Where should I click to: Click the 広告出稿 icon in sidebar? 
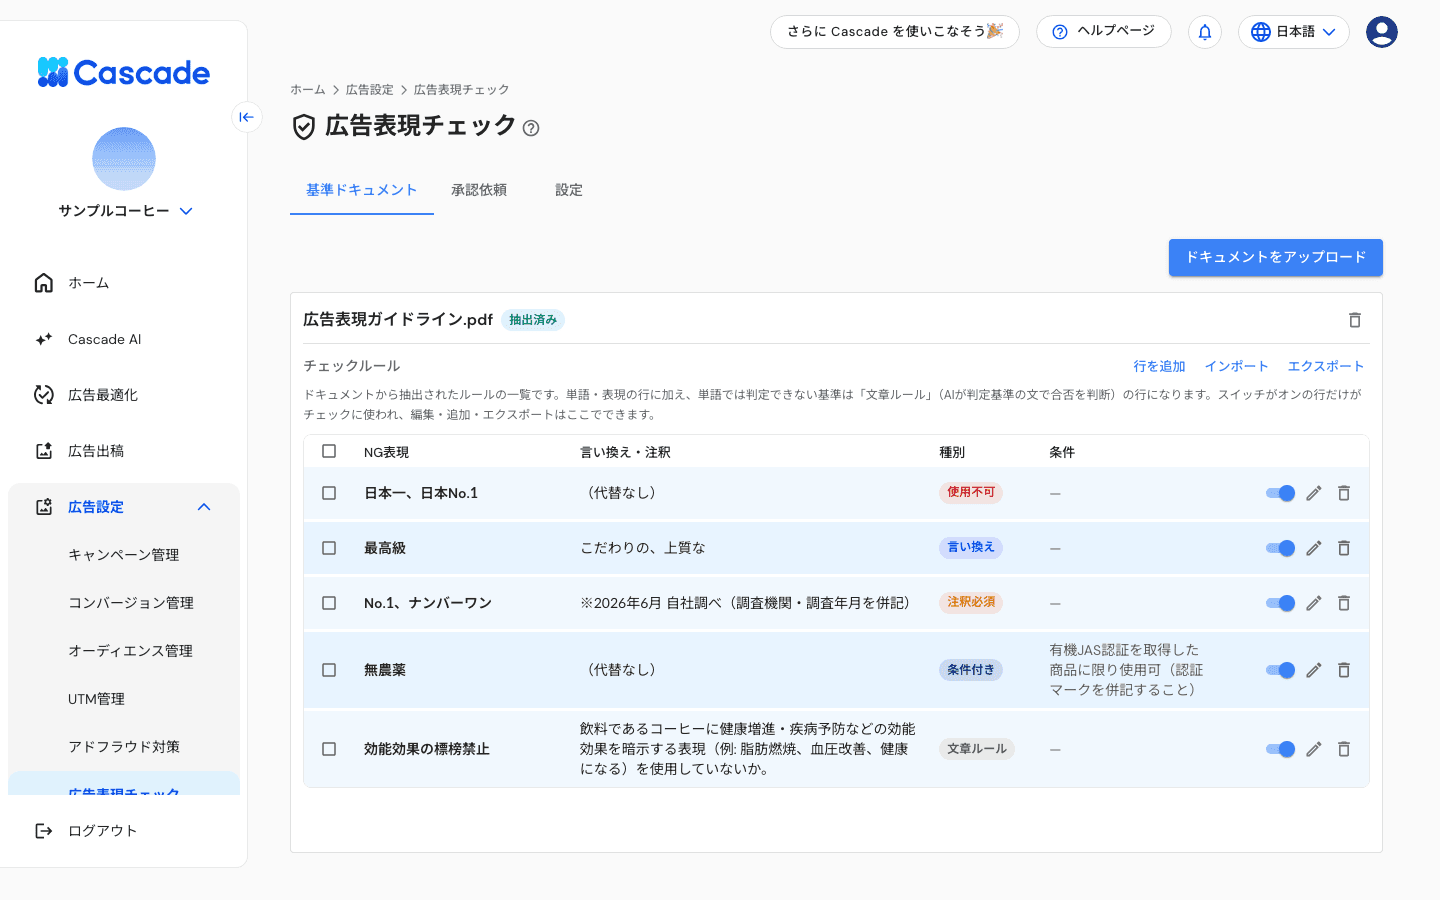tap(44, 451)
